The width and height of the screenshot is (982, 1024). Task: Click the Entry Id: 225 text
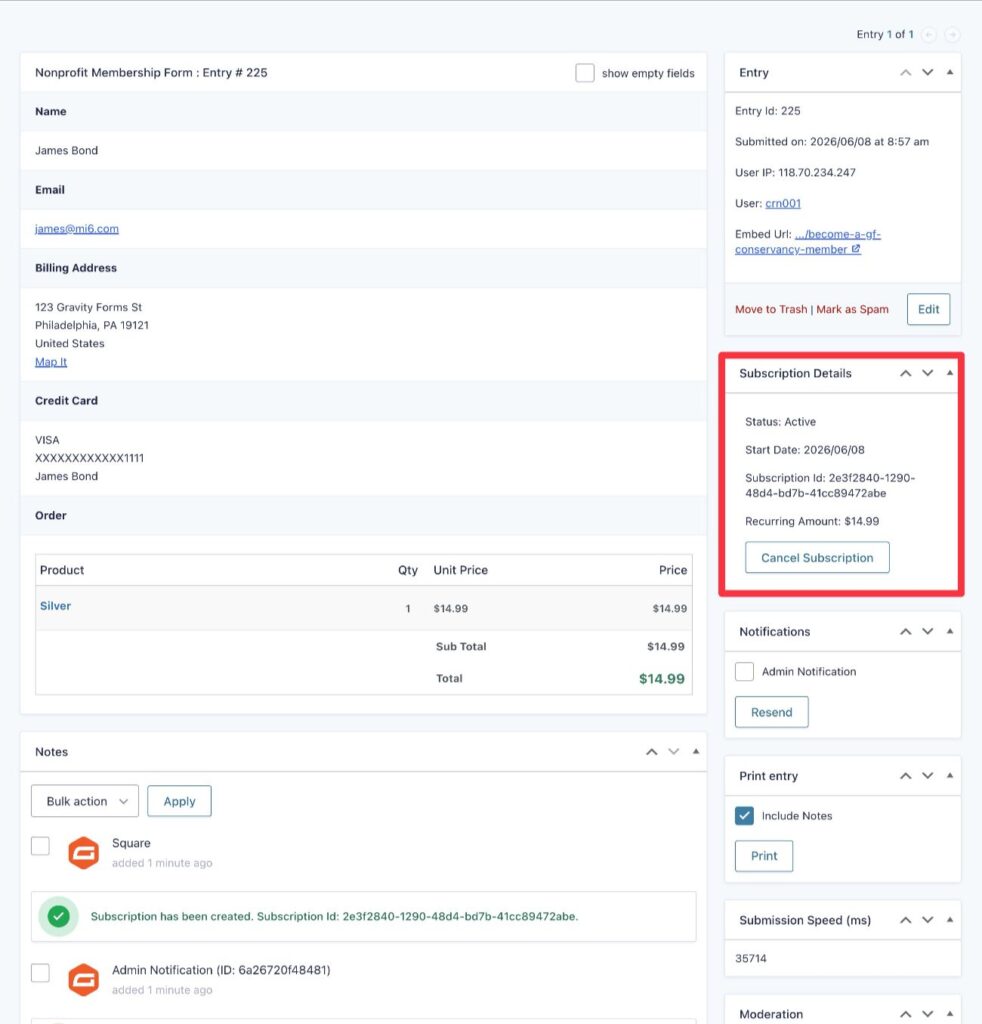(768, 111)
